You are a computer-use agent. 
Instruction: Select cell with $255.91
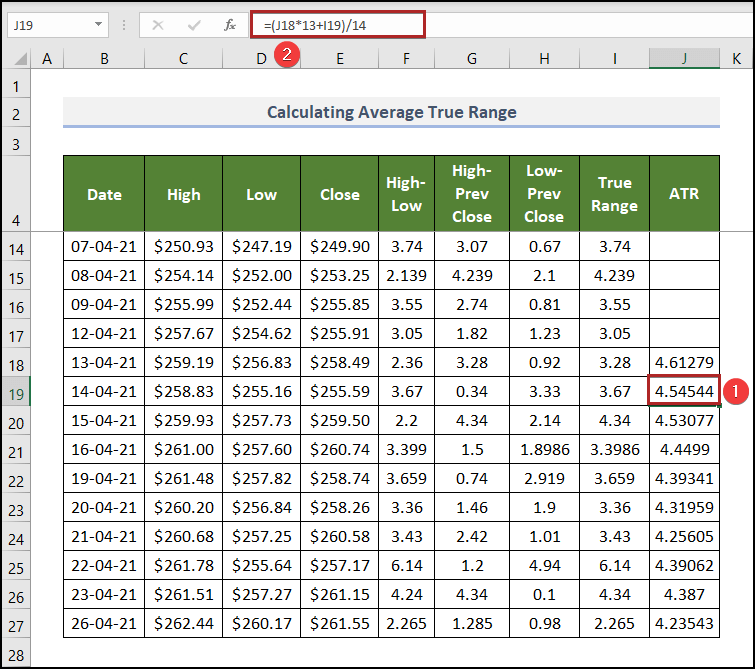click(340, 333)
